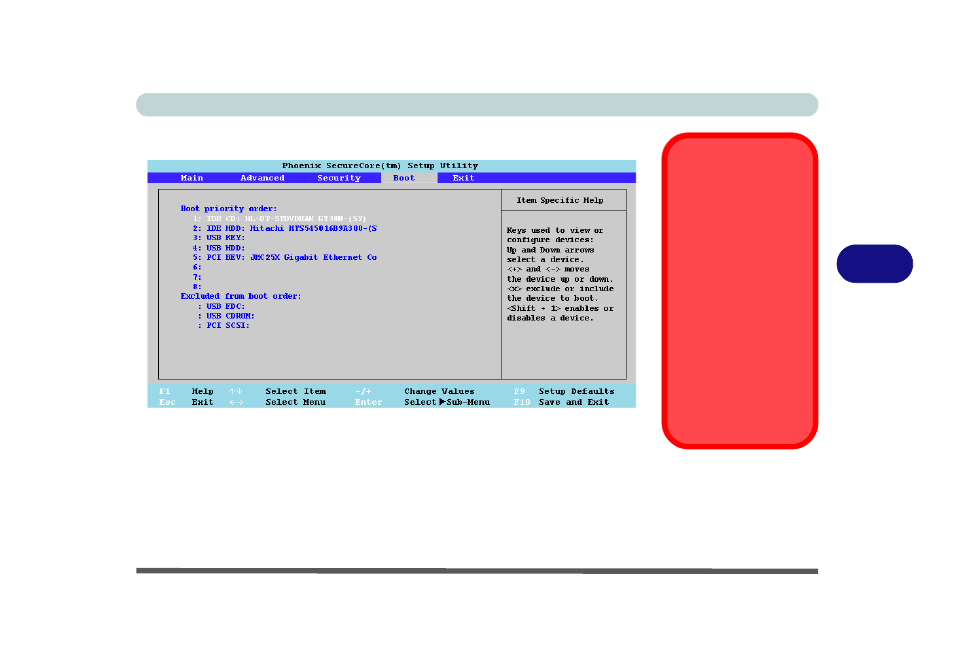Select boot entry 5 PCI BEV Ethernet
The image size is (954, 672).
(x=285, y=258)
